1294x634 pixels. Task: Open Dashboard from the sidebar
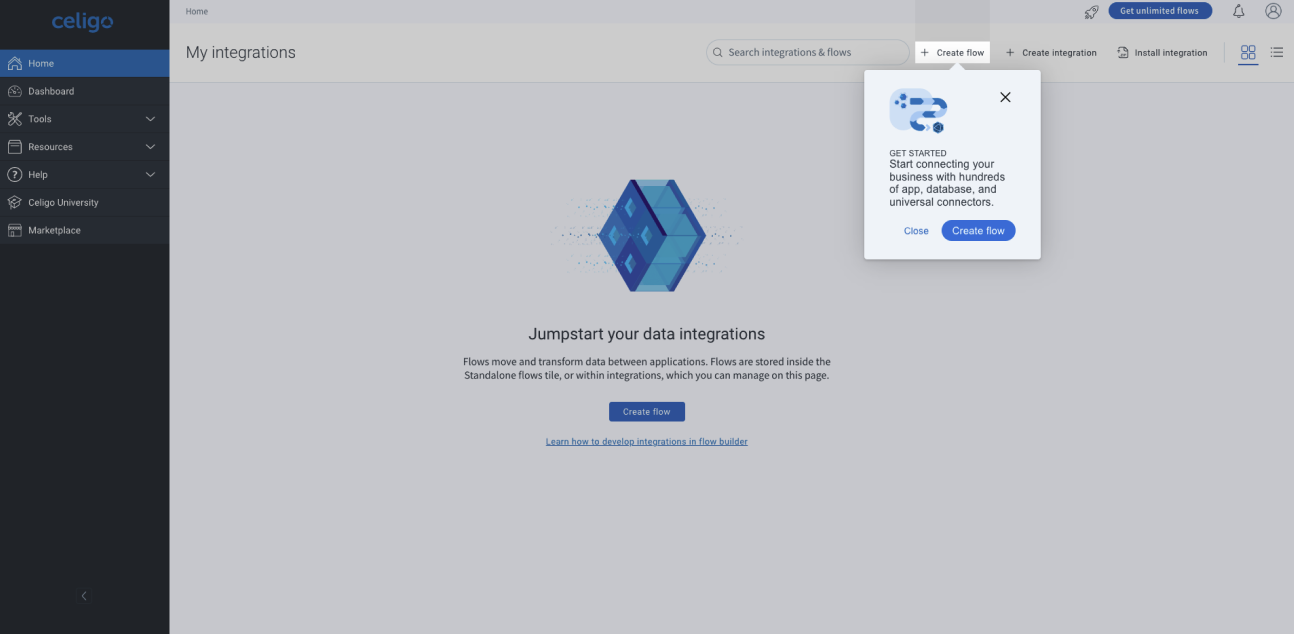pos(51,91)
